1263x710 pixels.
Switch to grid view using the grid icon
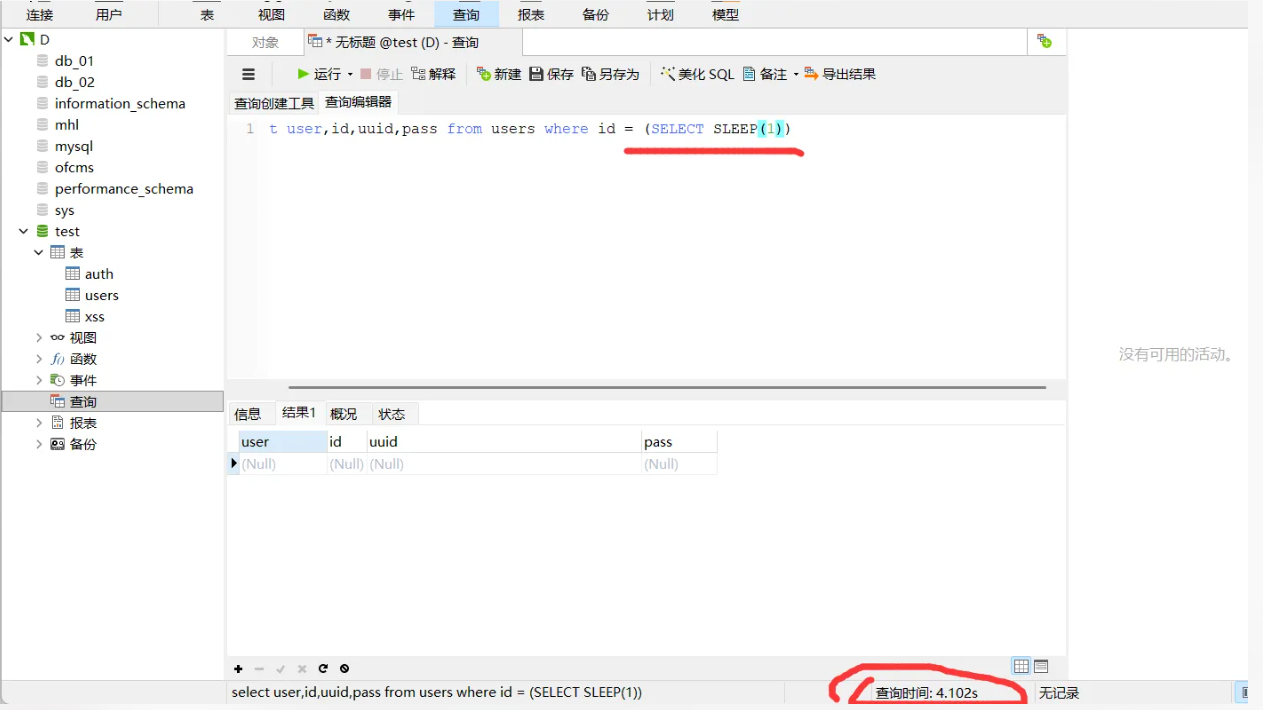[1021, 665]
